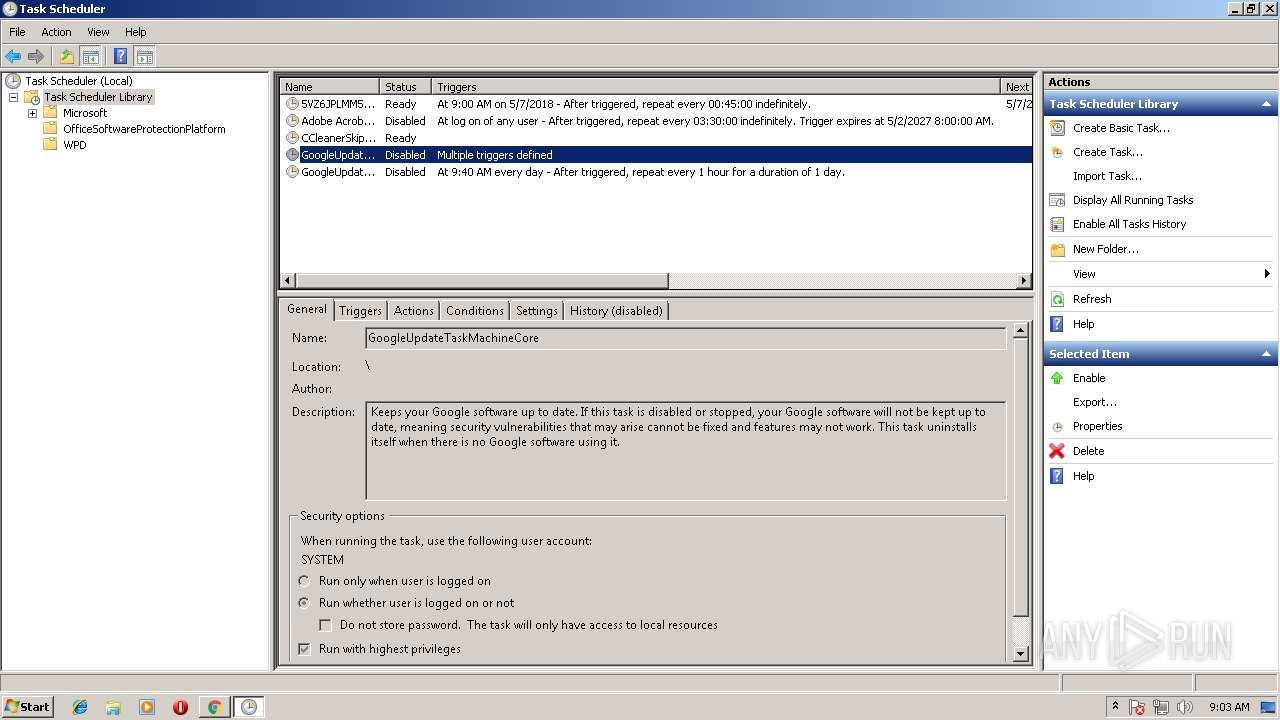Click the red Delete X icon

tap(1057, 451)
